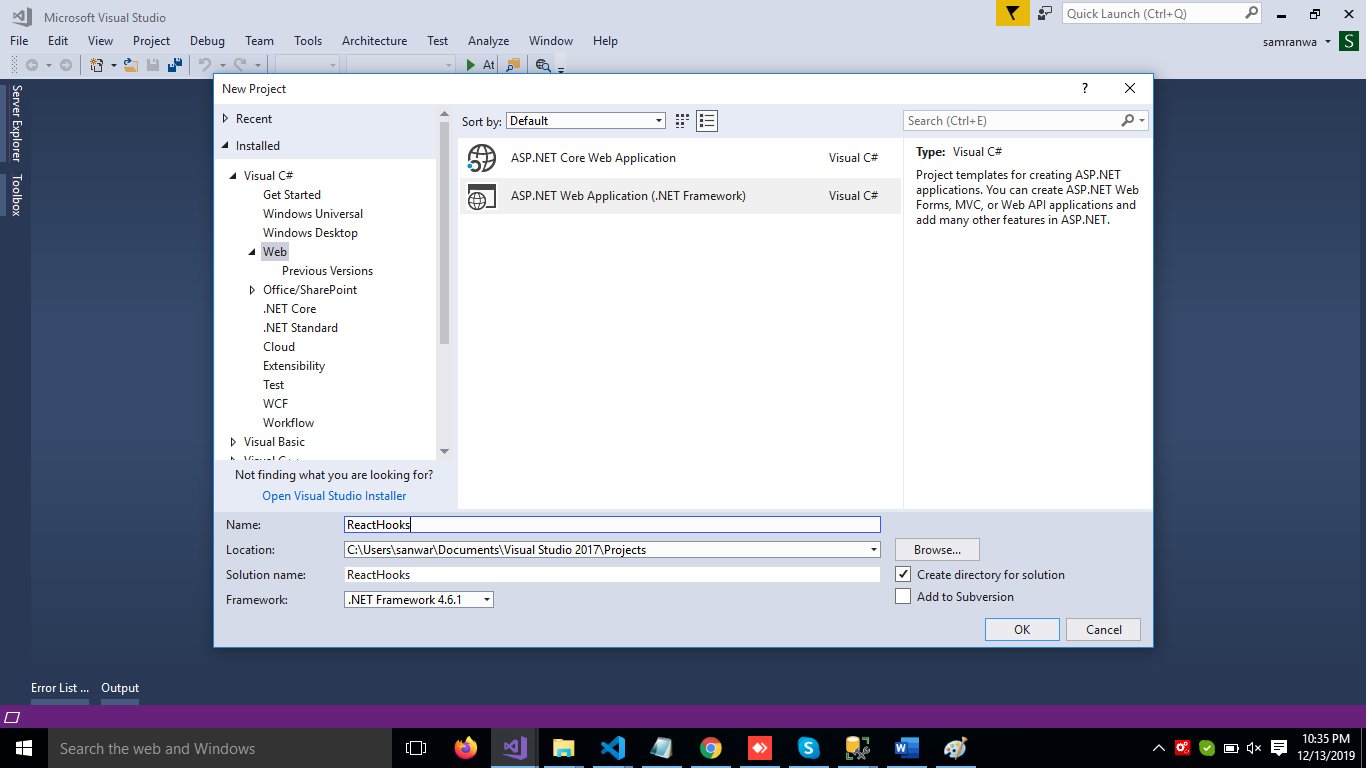Click the help question mark in New Project dialog
Image resolution: width=1366 pixels, height=768 pixels.
tap(1085, 89)
